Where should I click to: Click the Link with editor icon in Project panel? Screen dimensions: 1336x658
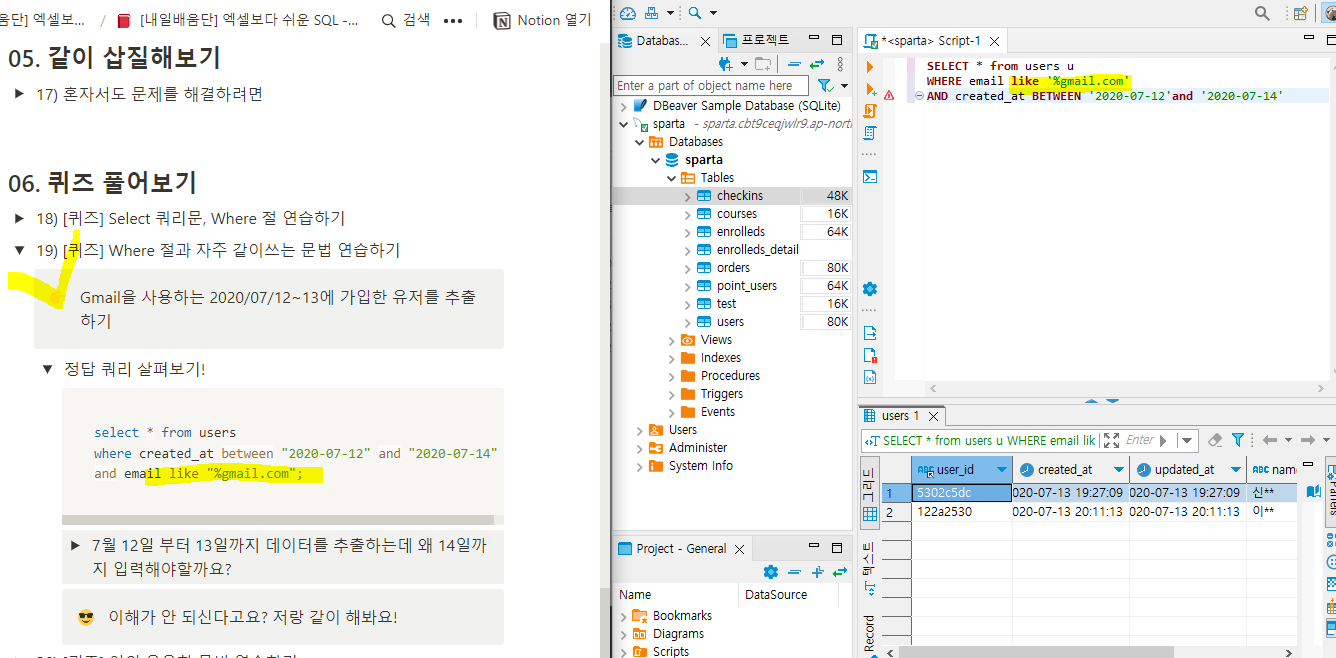click(x=838, y=572)
